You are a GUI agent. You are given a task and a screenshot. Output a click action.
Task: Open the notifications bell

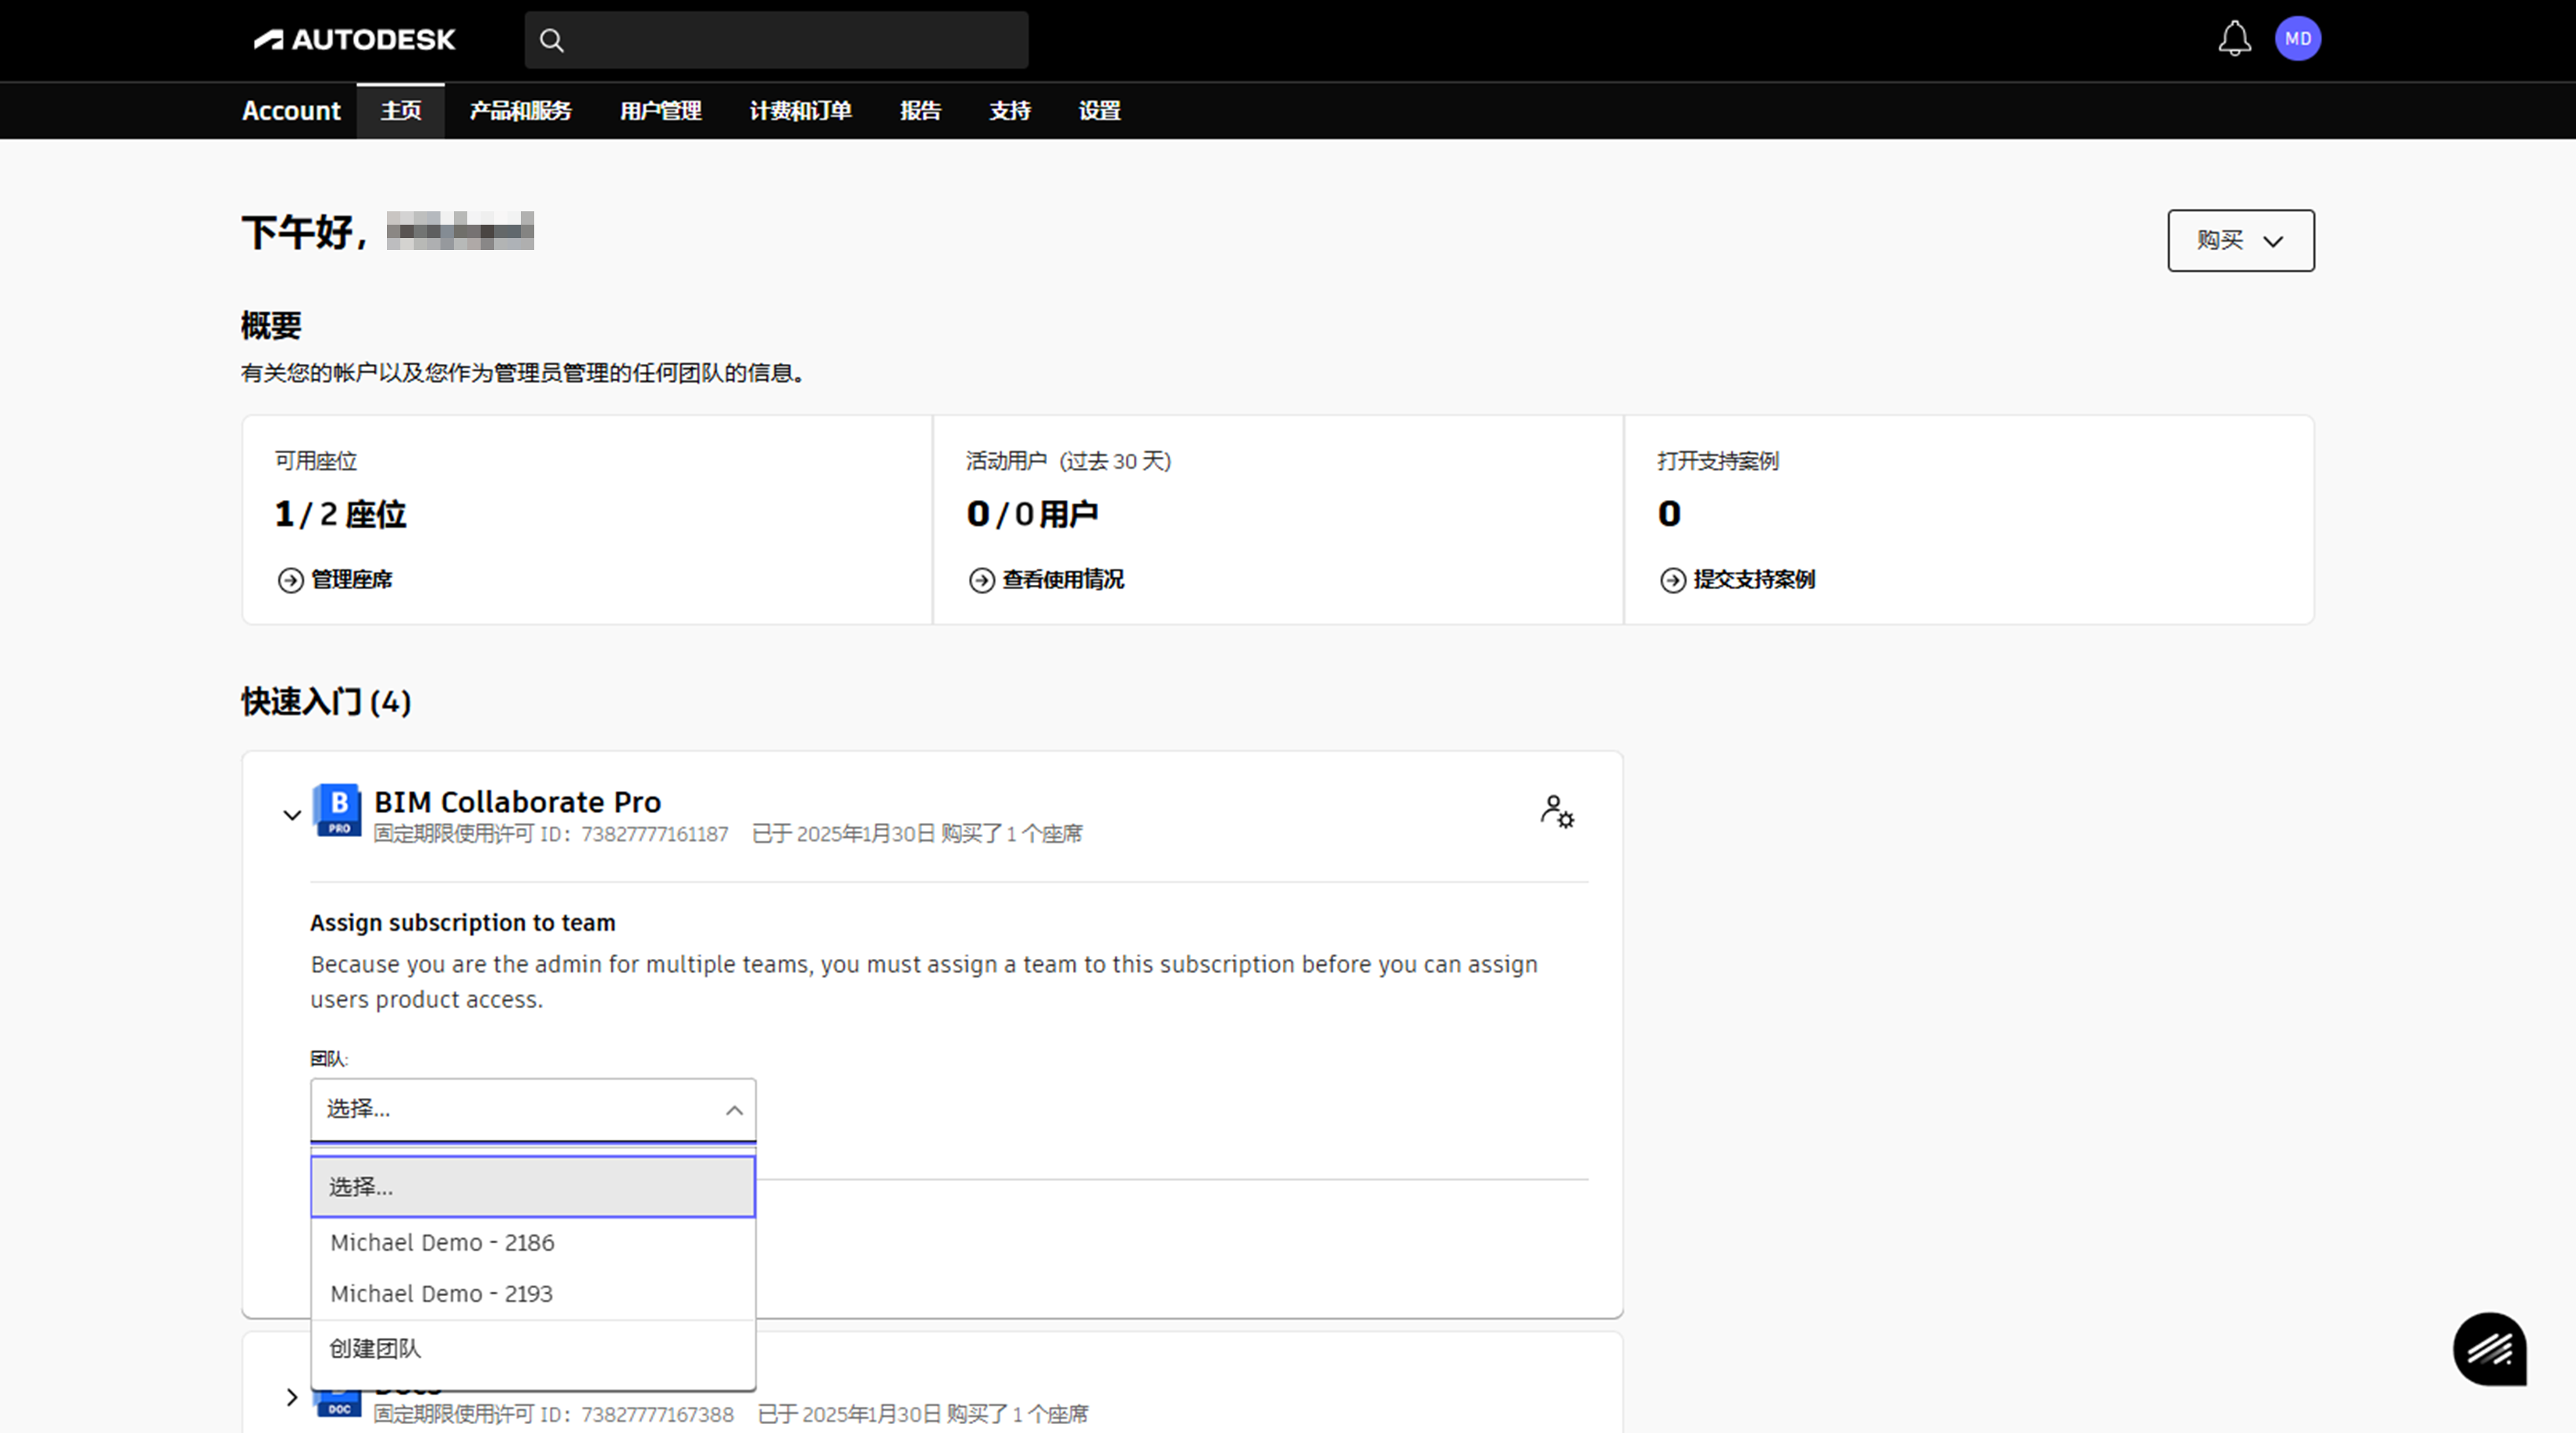tap(2234, 39)
